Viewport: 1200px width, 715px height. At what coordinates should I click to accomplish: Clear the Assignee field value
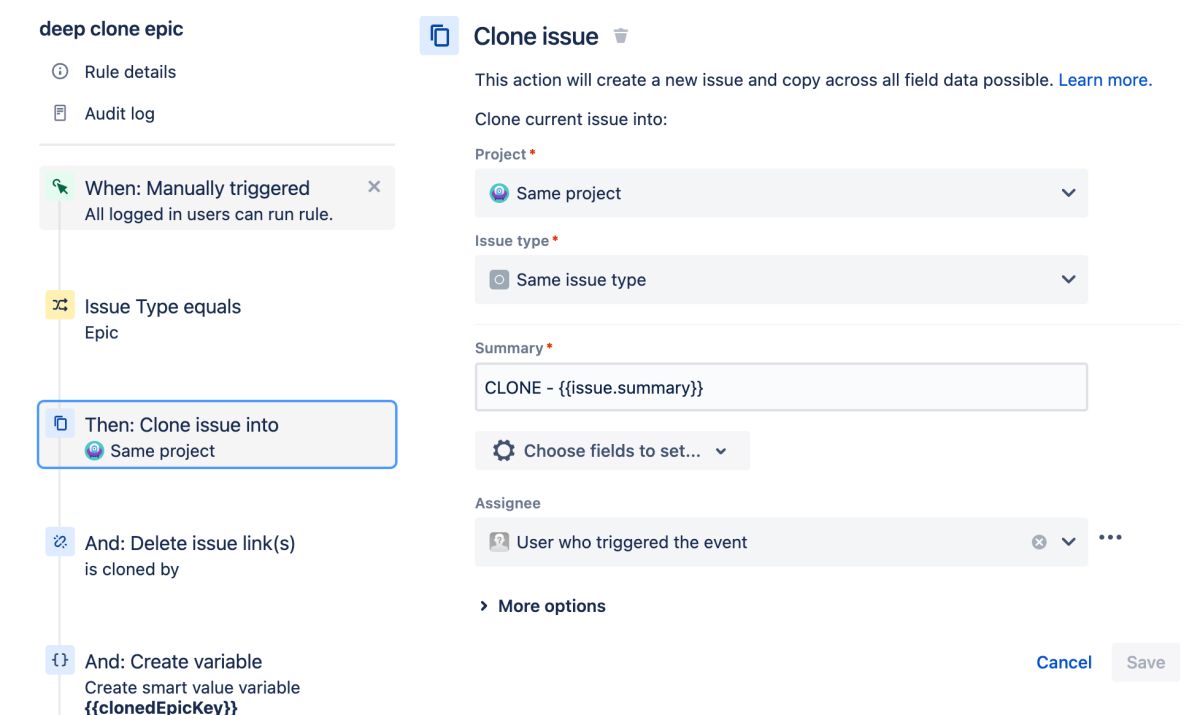coord(1039,542)
